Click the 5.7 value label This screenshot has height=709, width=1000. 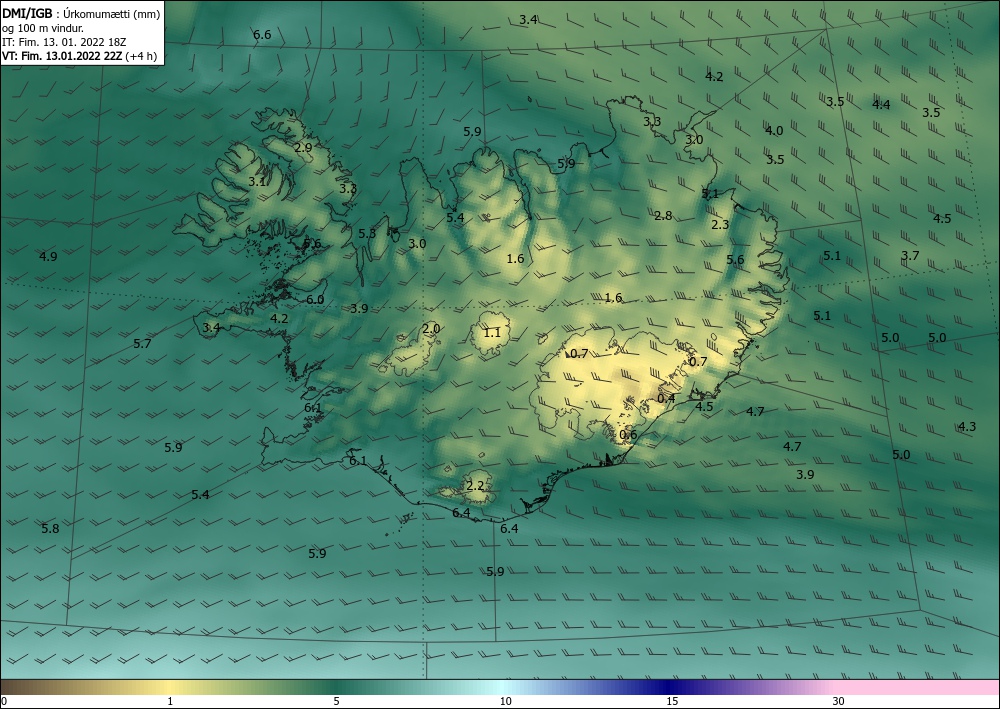tap(142, 344)
